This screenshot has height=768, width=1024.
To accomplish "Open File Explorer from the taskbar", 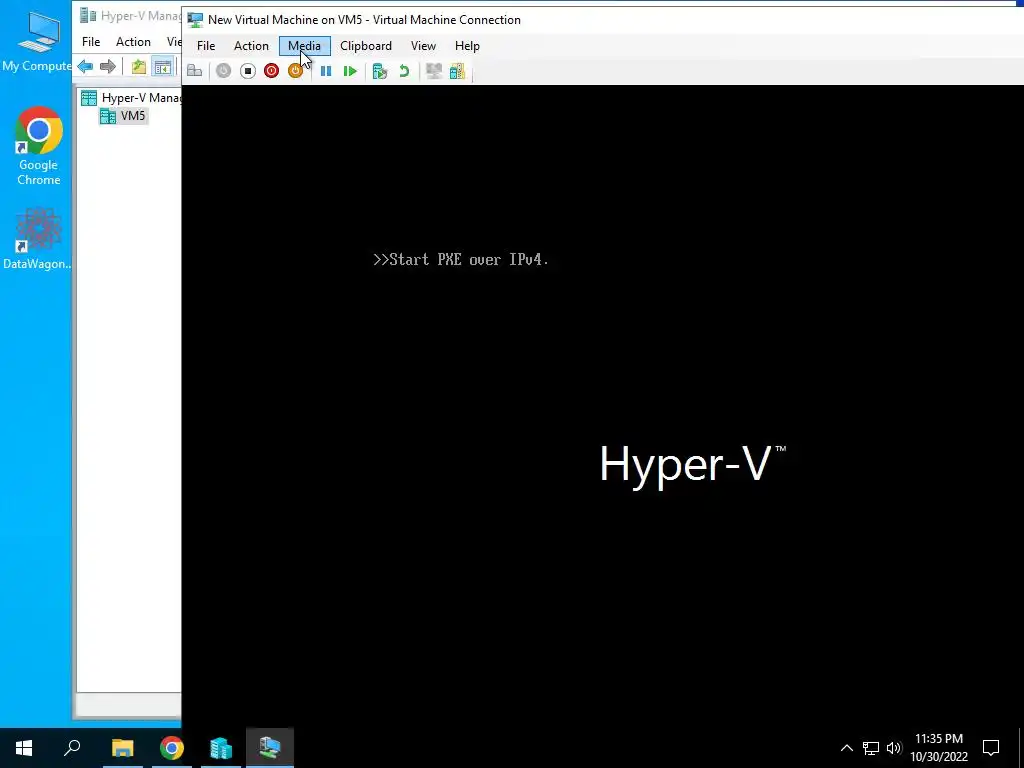I will coord(122,748).
